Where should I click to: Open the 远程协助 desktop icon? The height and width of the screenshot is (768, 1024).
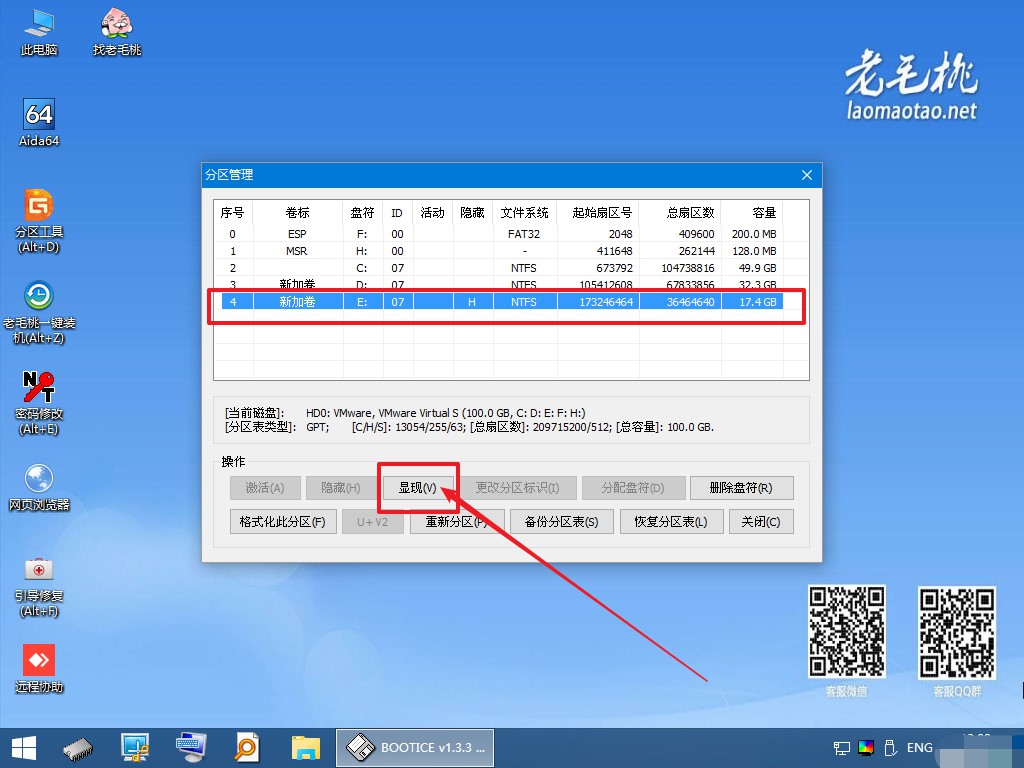[39, 669]
